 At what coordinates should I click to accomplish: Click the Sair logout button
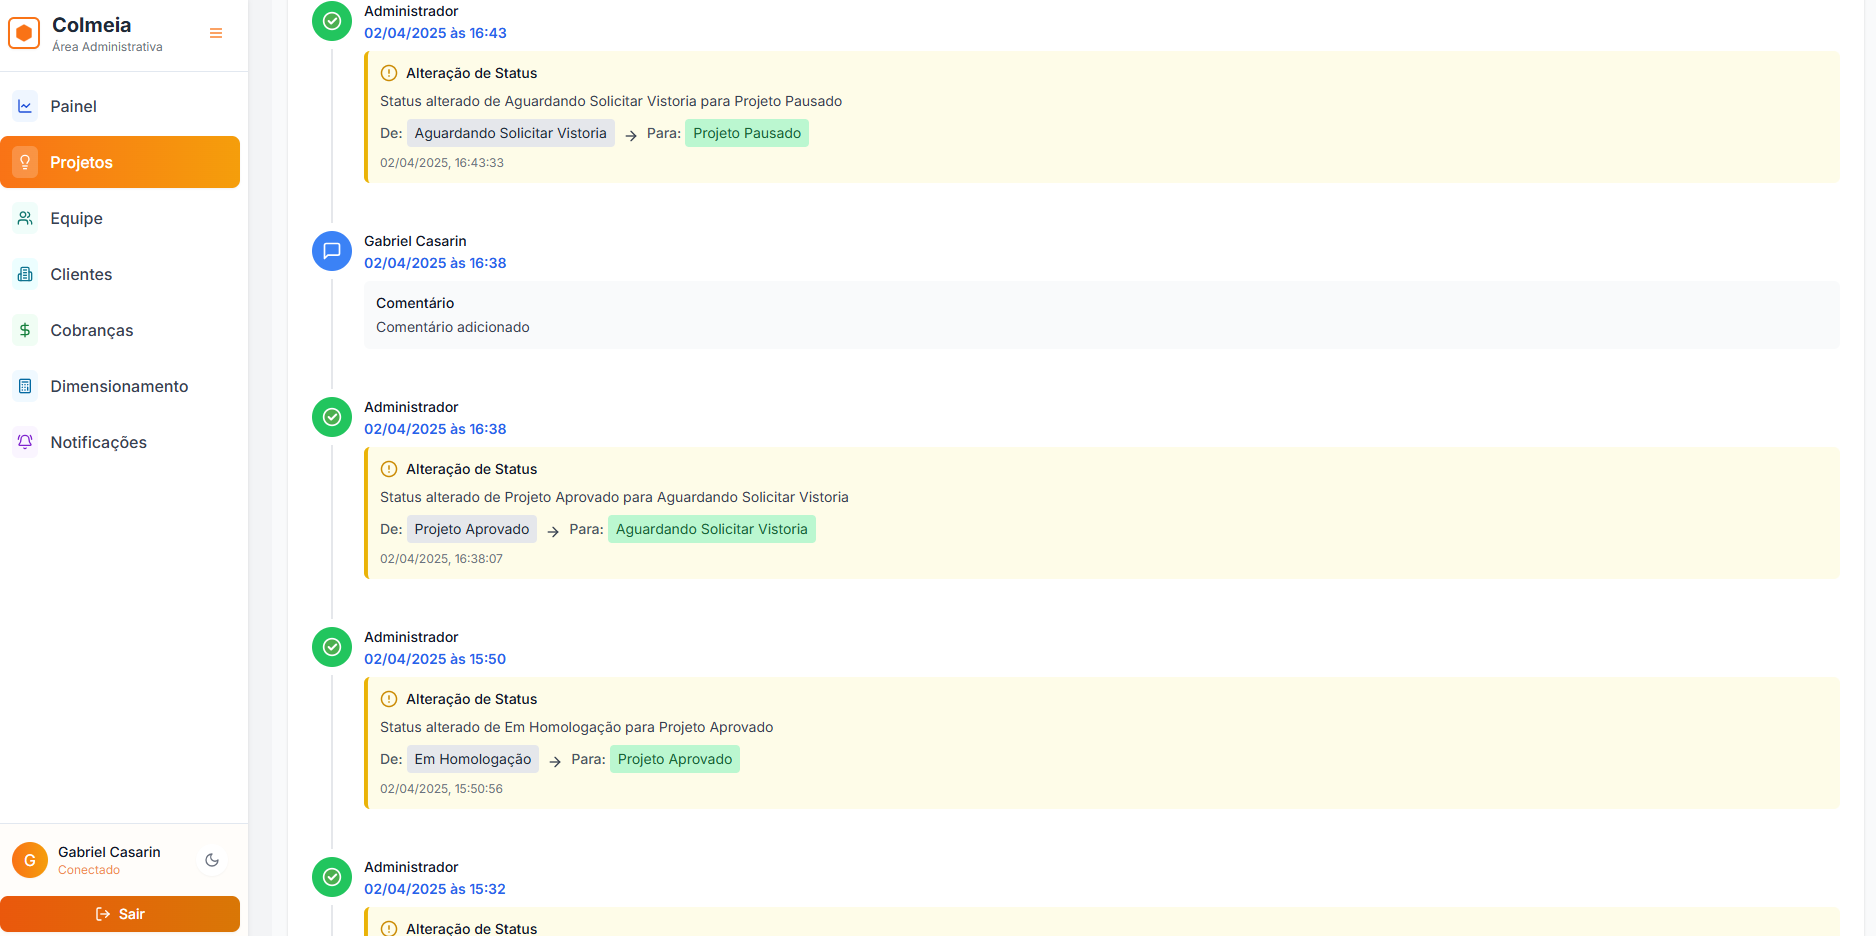click(x=120, y=914)
